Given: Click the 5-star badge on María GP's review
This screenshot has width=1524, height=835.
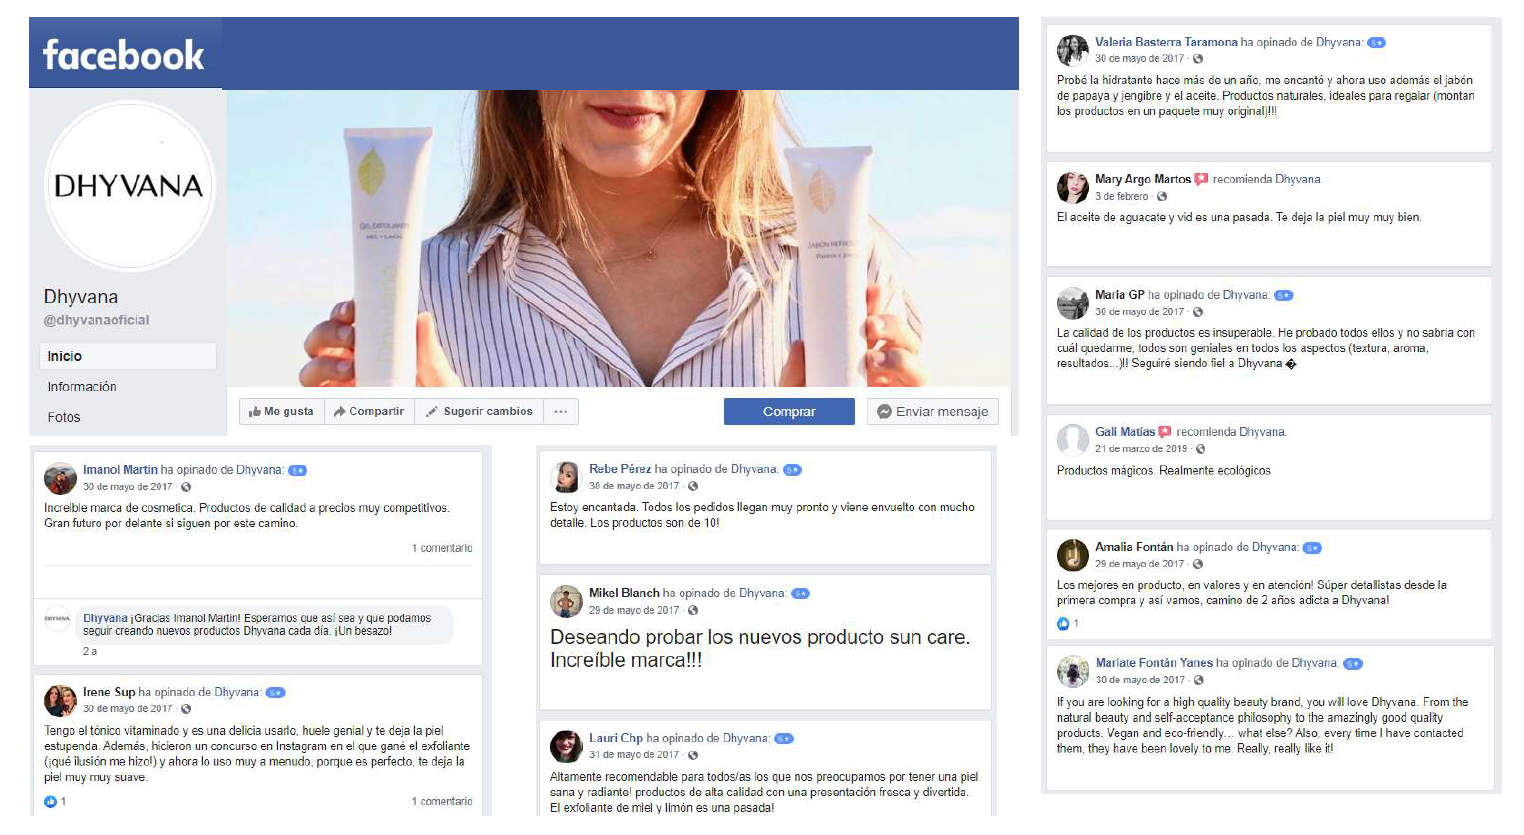Looking at the screenshot, I should [x=1284, y=296].
